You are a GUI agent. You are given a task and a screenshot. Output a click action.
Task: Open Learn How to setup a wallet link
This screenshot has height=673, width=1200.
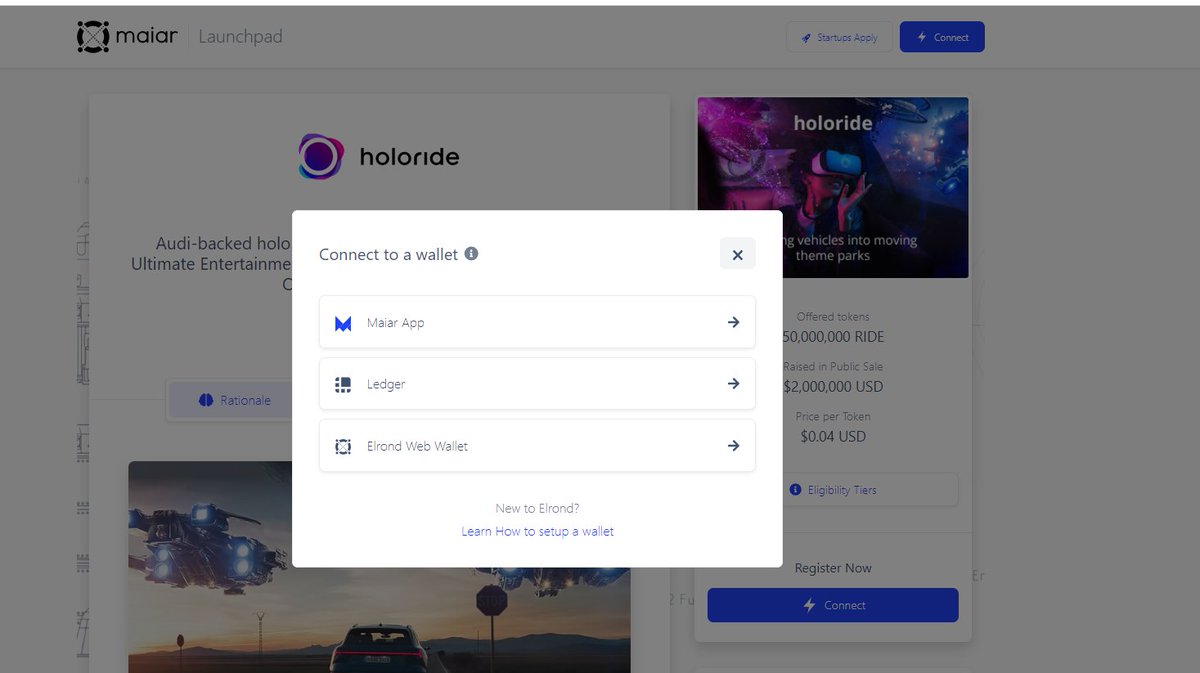537,531
